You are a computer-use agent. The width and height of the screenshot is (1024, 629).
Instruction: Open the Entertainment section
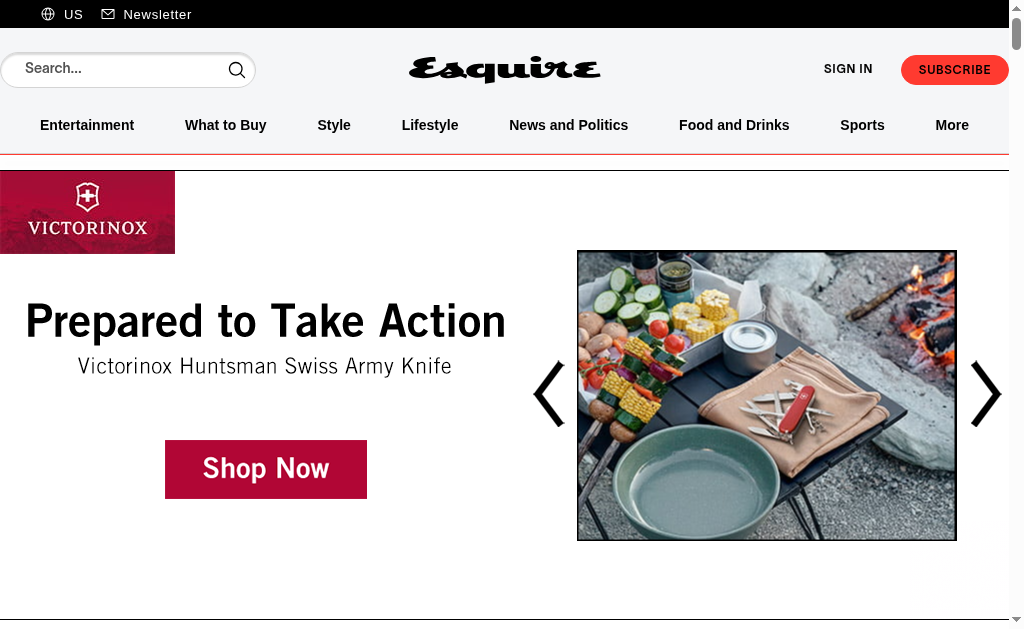(x=87, y=125)
